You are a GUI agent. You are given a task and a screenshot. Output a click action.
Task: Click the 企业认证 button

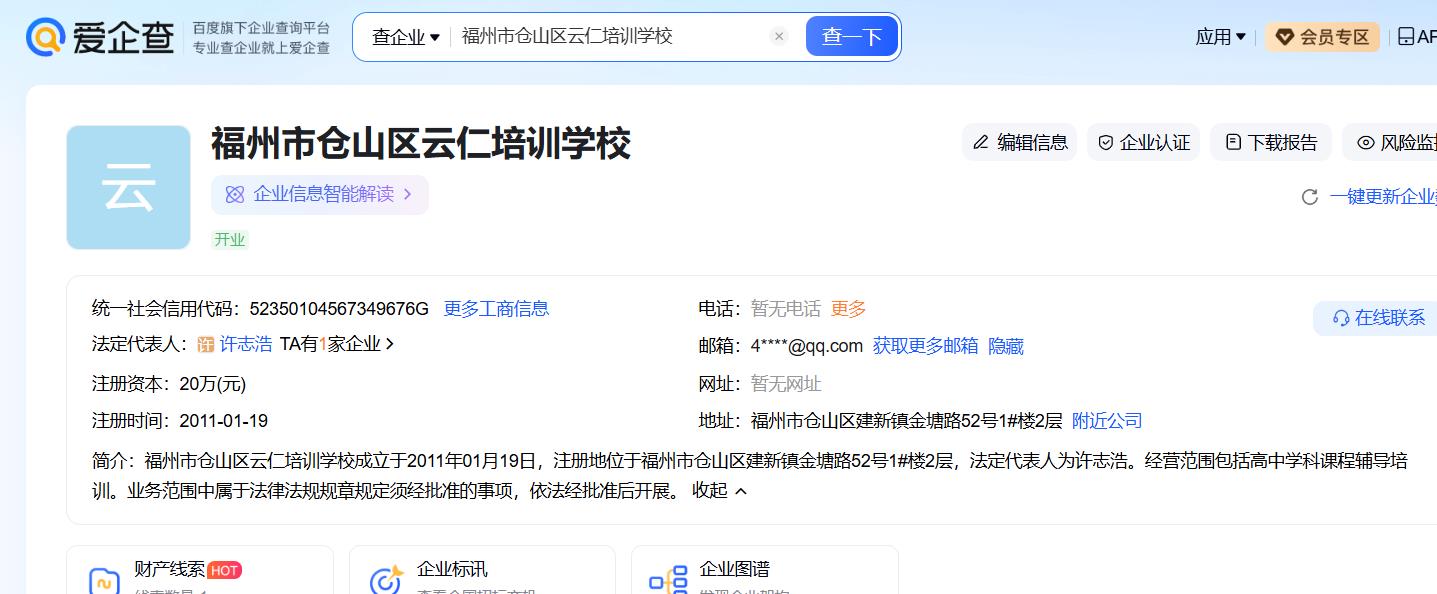(1144, 143)
